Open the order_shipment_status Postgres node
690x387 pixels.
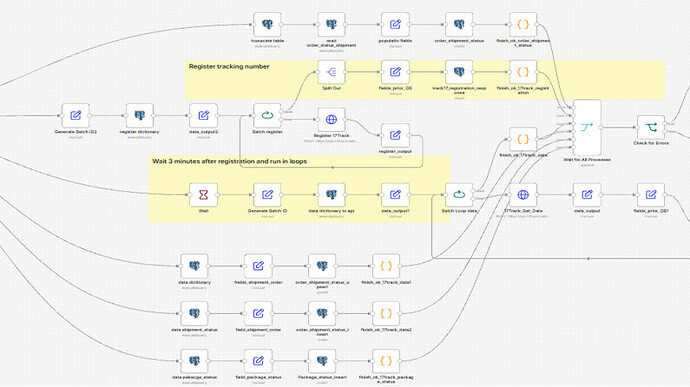pyautogui.click(x=459, y=25)
